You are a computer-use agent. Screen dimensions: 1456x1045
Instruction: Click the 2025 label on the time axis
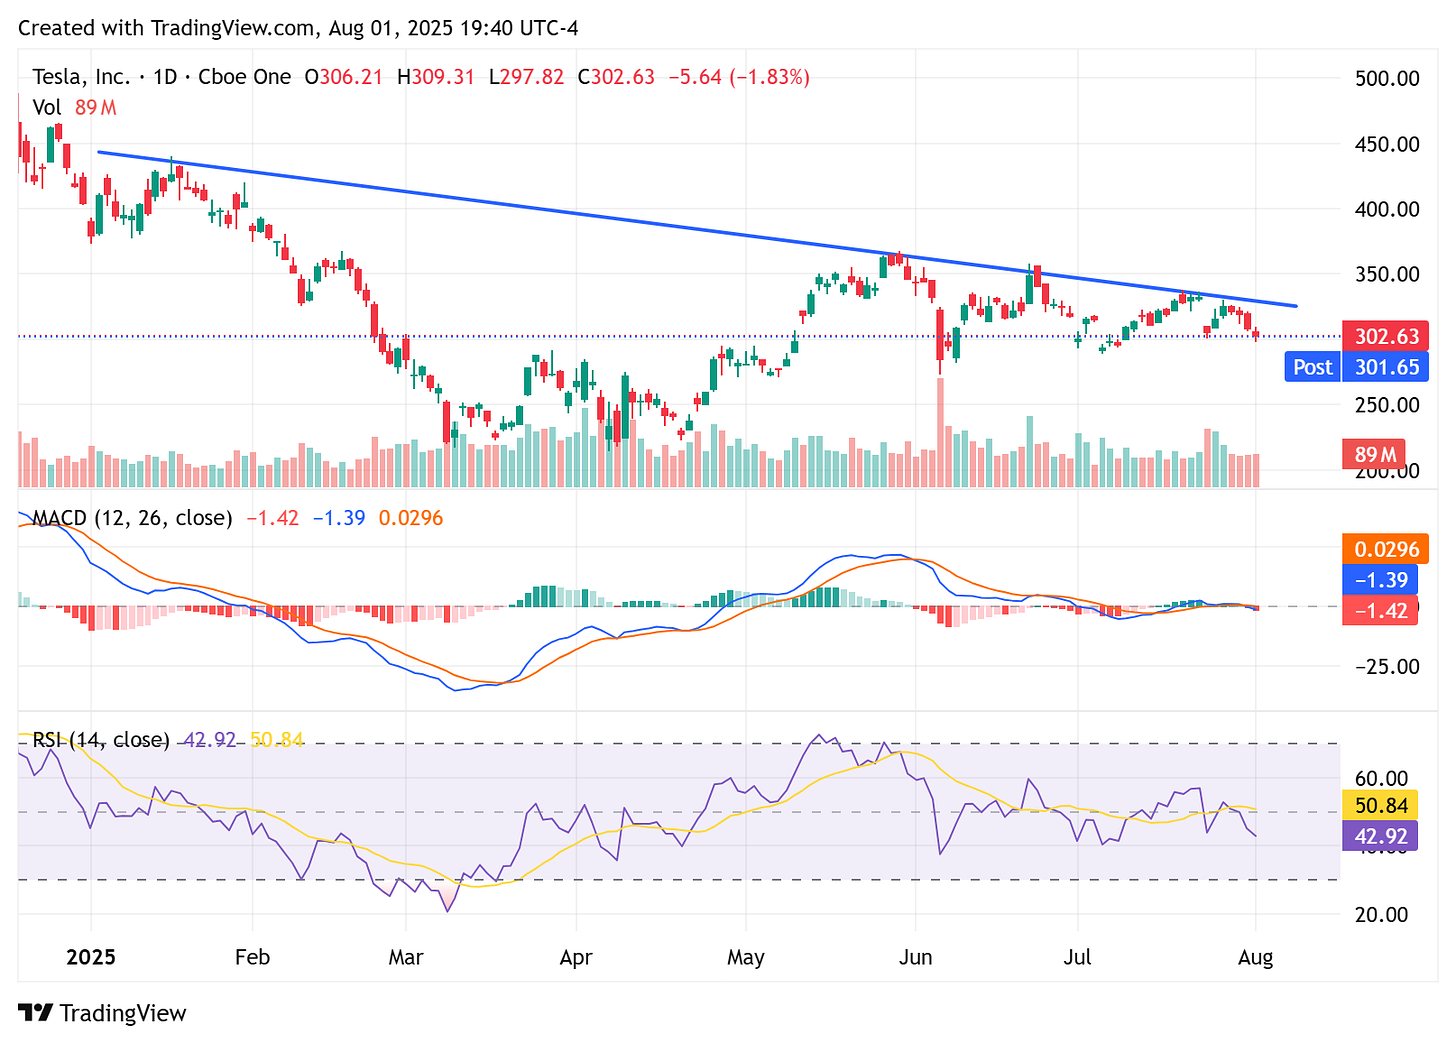pyautogui.click(x=92, y=957)
